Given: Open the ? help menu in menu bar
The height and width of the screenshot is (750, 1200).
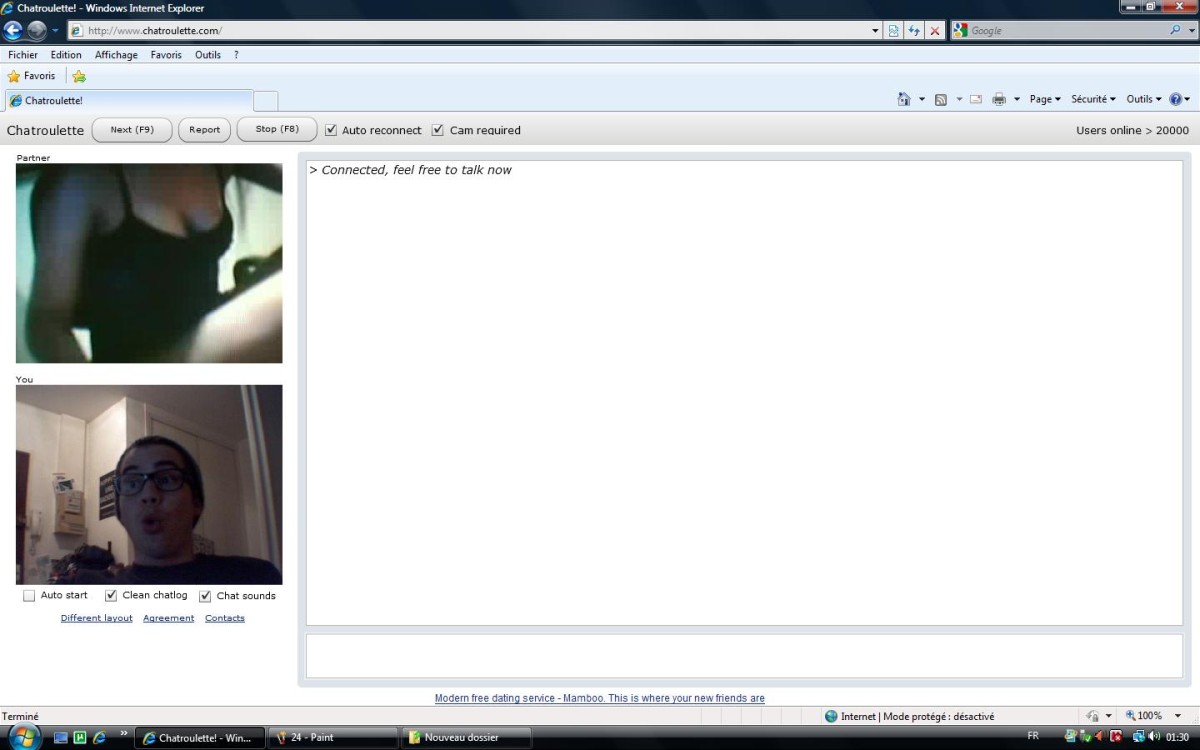Looking at the screenshot, I should [236, 55].
